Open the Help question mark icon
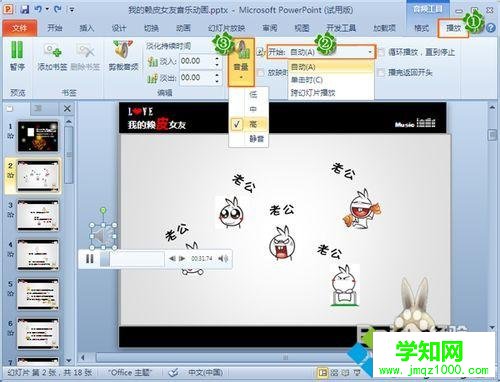This screenshot has height=382, width=500. click(490, 28)
